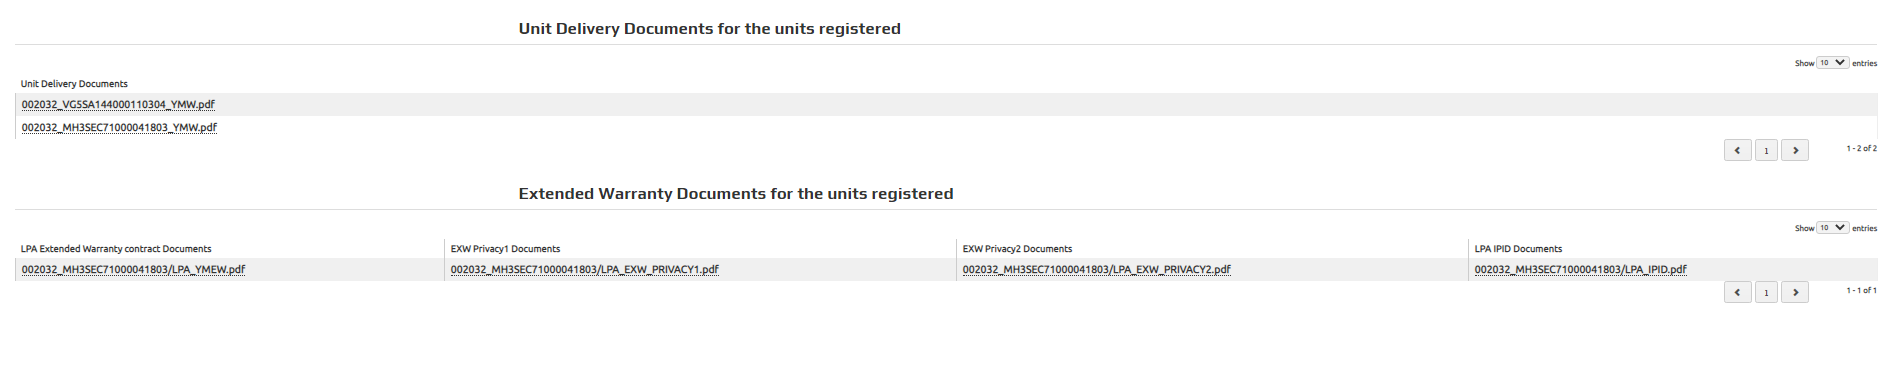Open Show entries dropdown for Extended Warranty Documents

[1832, 227]
